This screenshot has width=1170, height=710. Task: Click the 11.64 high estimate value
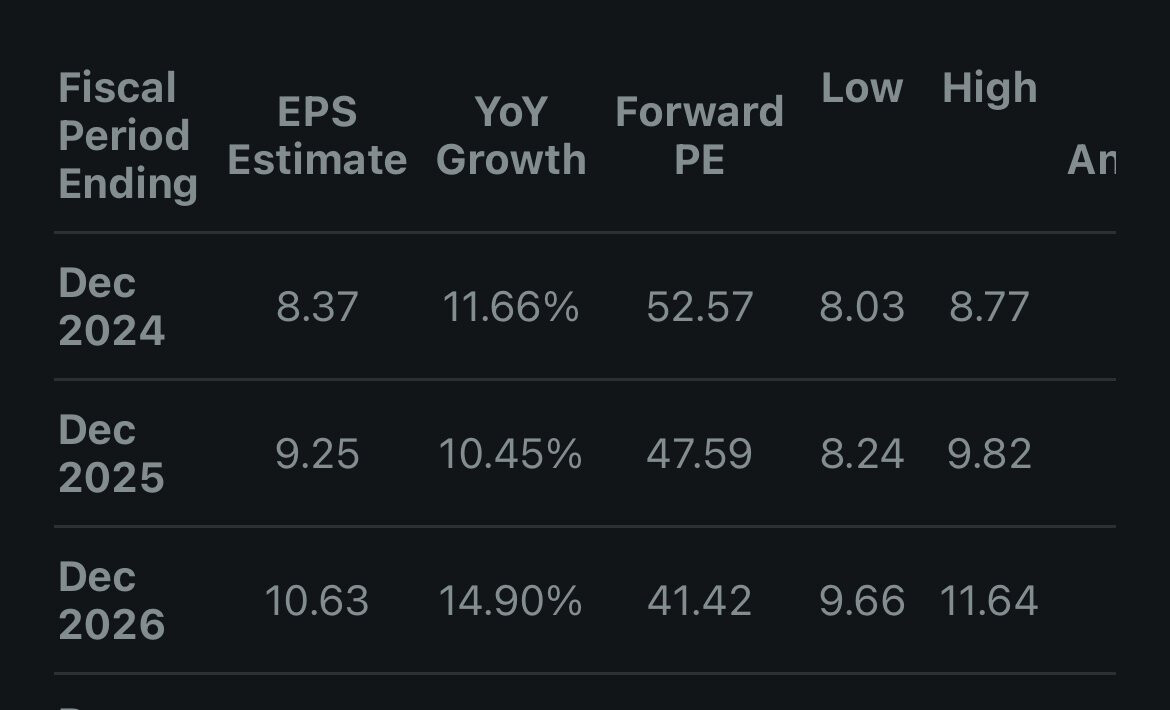click(989, 601)
